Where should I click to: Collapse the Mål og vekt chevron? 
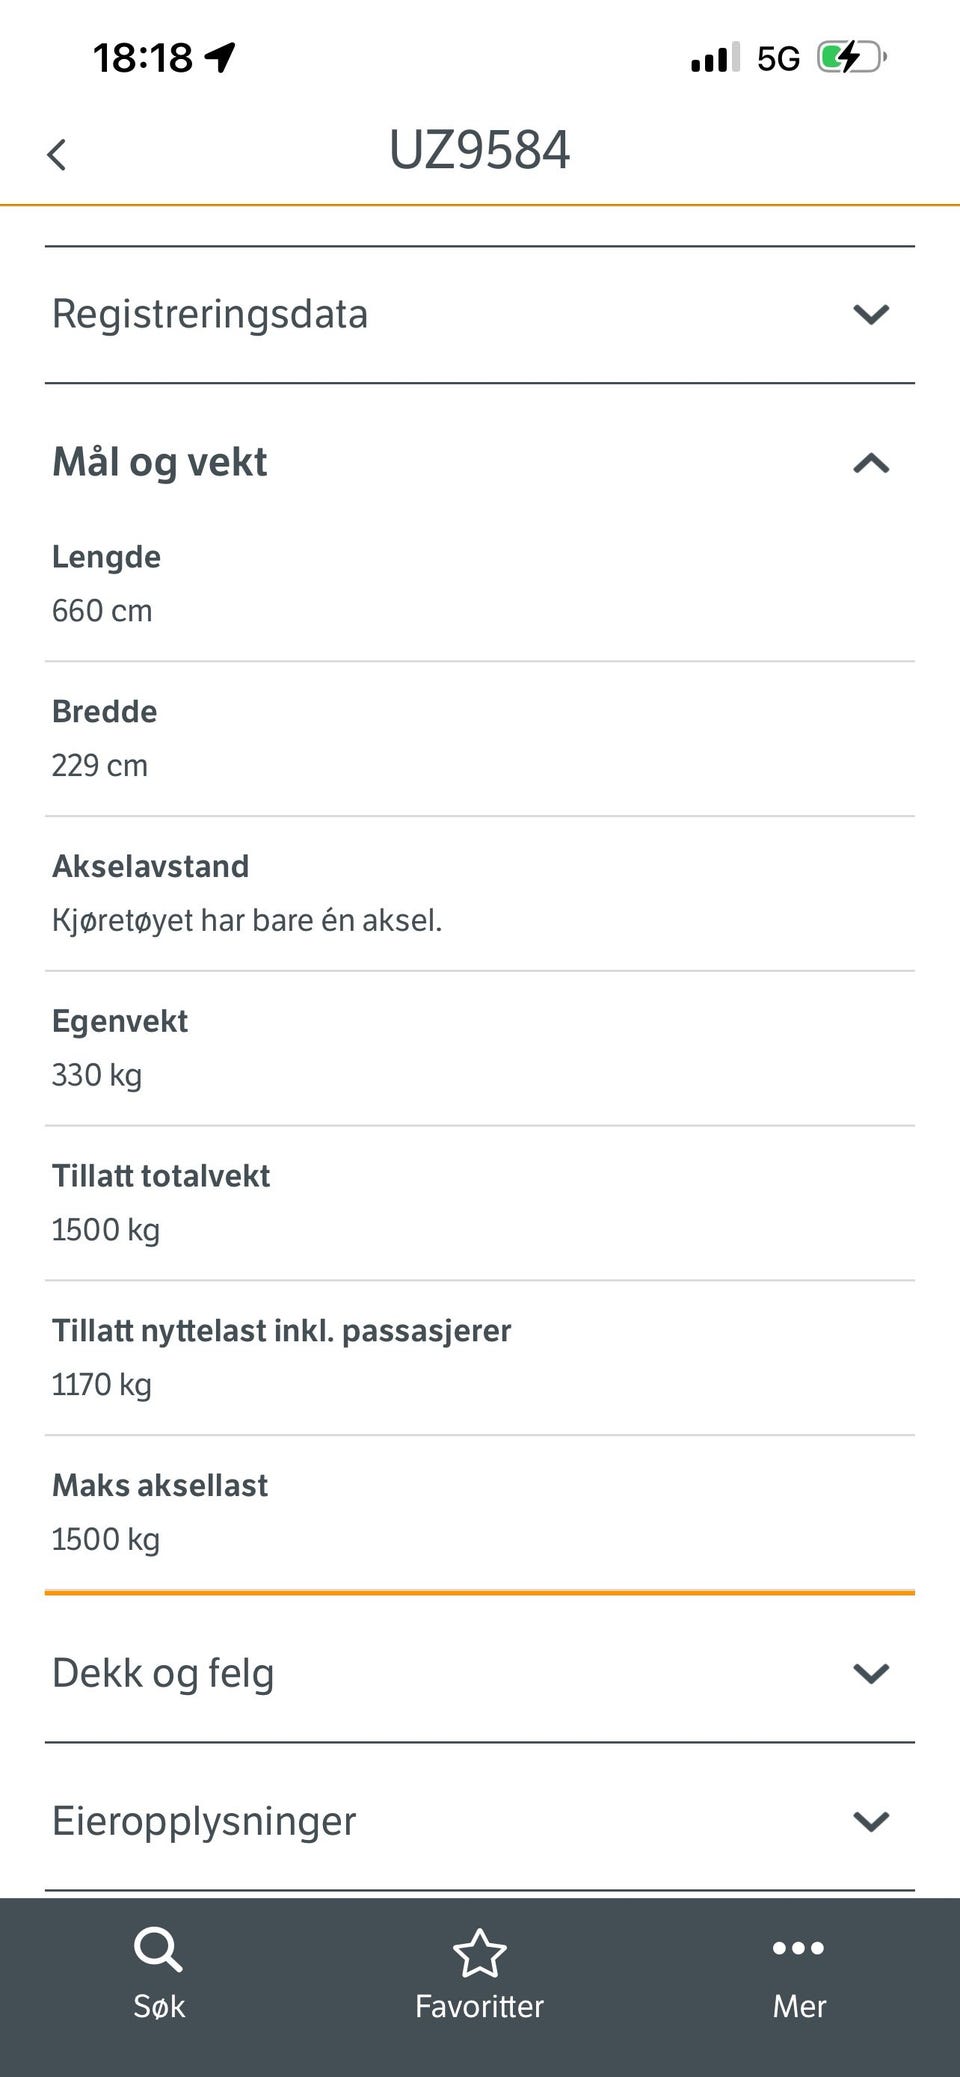[x=871, y=463]
